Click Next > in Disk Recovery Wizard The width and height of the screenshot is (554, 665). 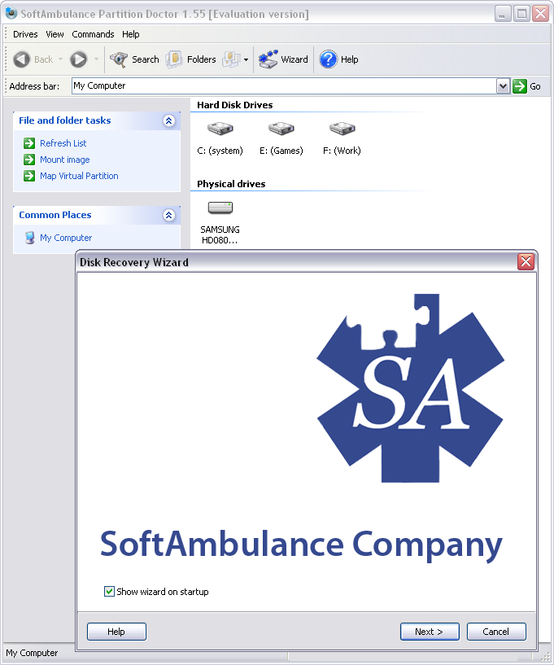tap(429, 631)
